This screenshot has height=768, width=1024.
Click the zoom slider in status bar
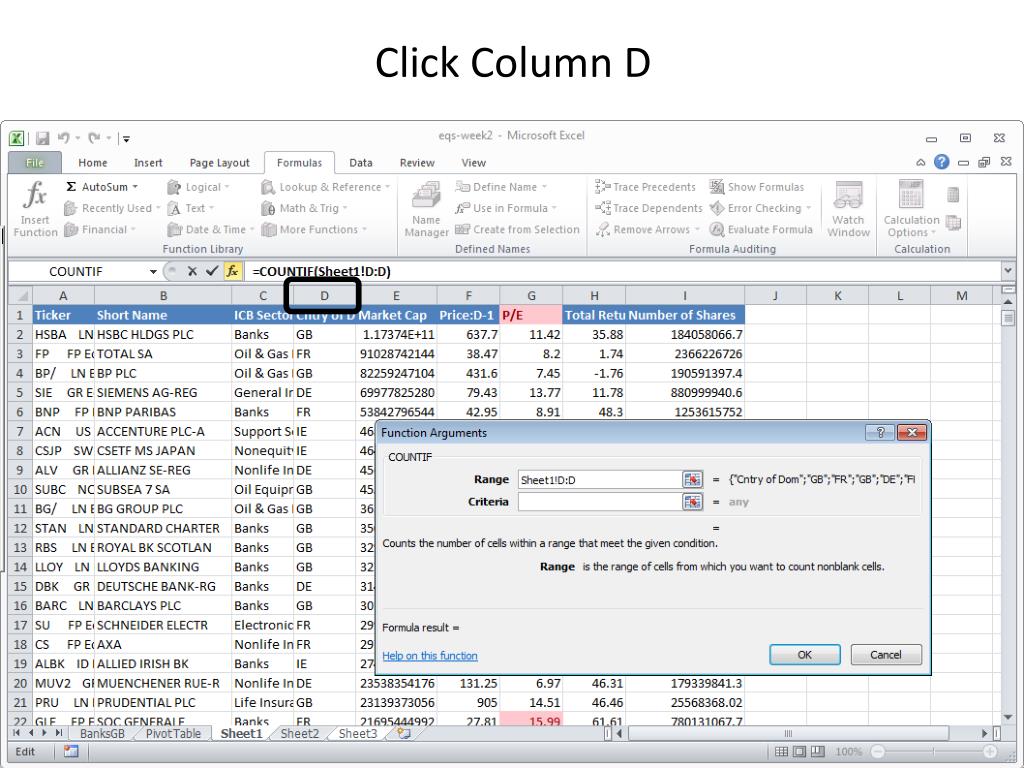pos(934,752)
